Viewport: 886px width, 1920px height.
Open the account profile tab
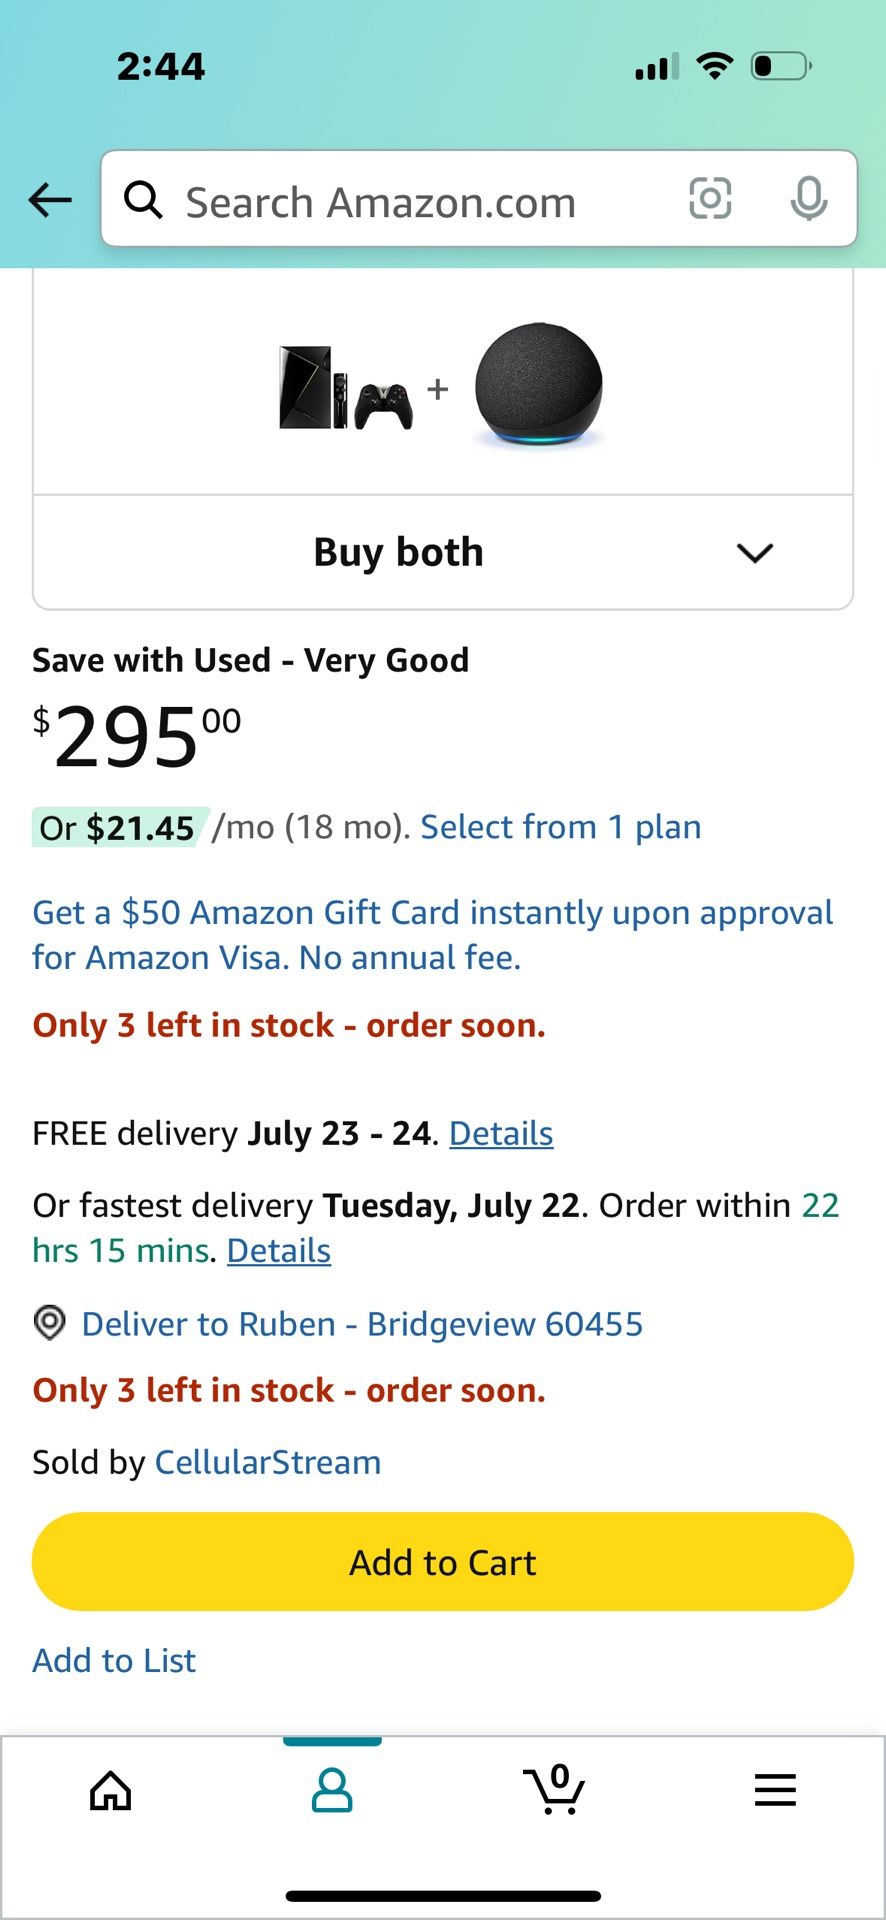pos(332,1790)
